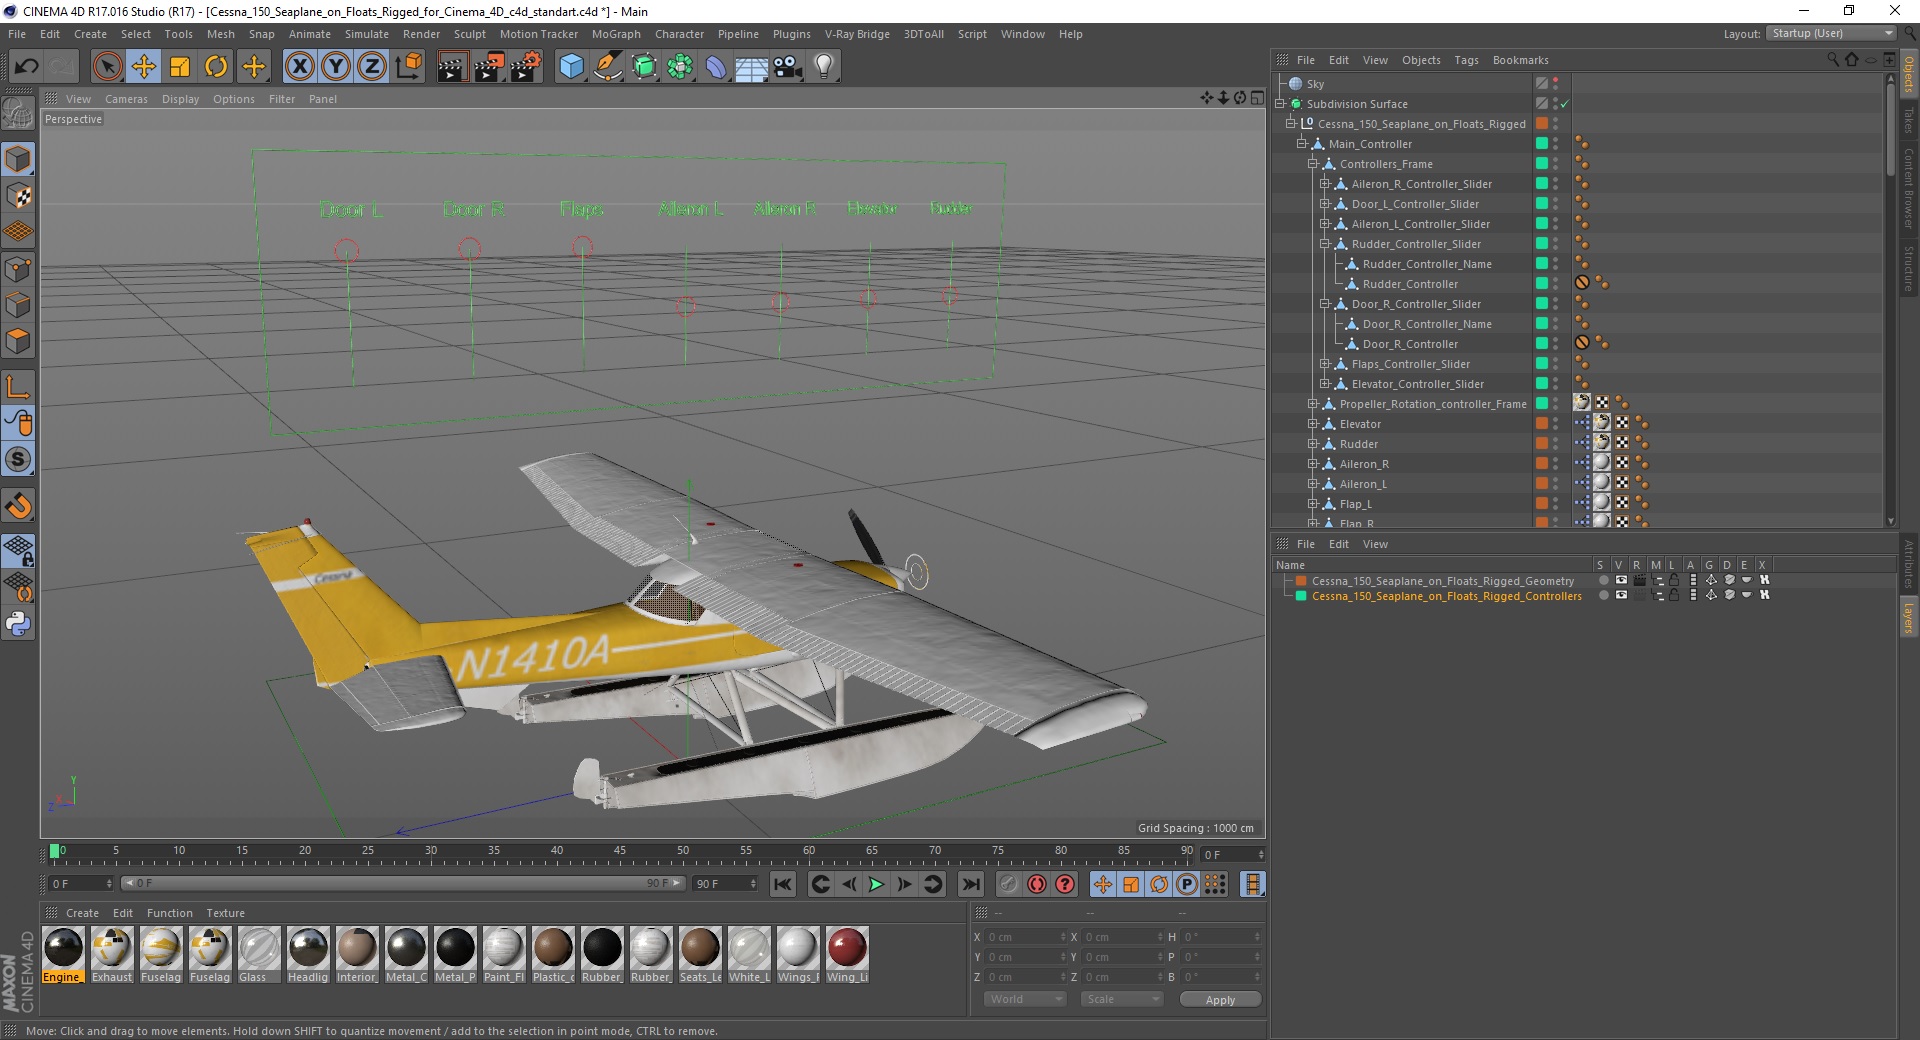Toggle Geometry layer visible-in-editor icon
Viewport: 1920px width, 1040px height.
1621,580
